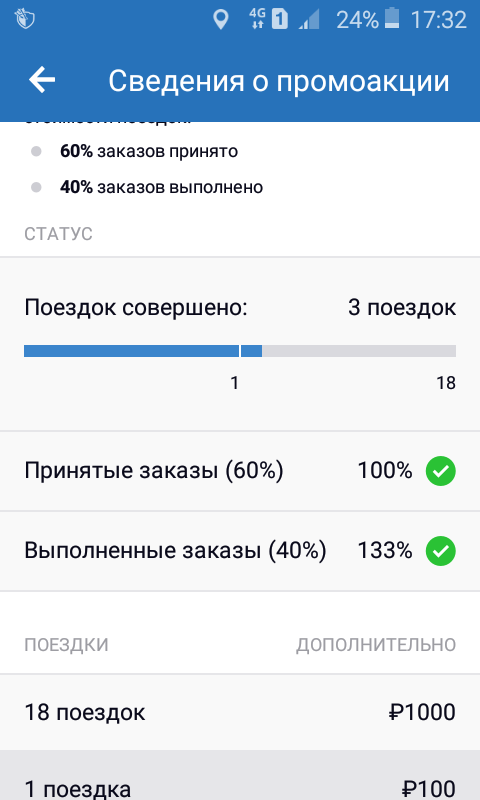
Task: Open the Выполненные заказы (40%) row
Action: (240, 551)
